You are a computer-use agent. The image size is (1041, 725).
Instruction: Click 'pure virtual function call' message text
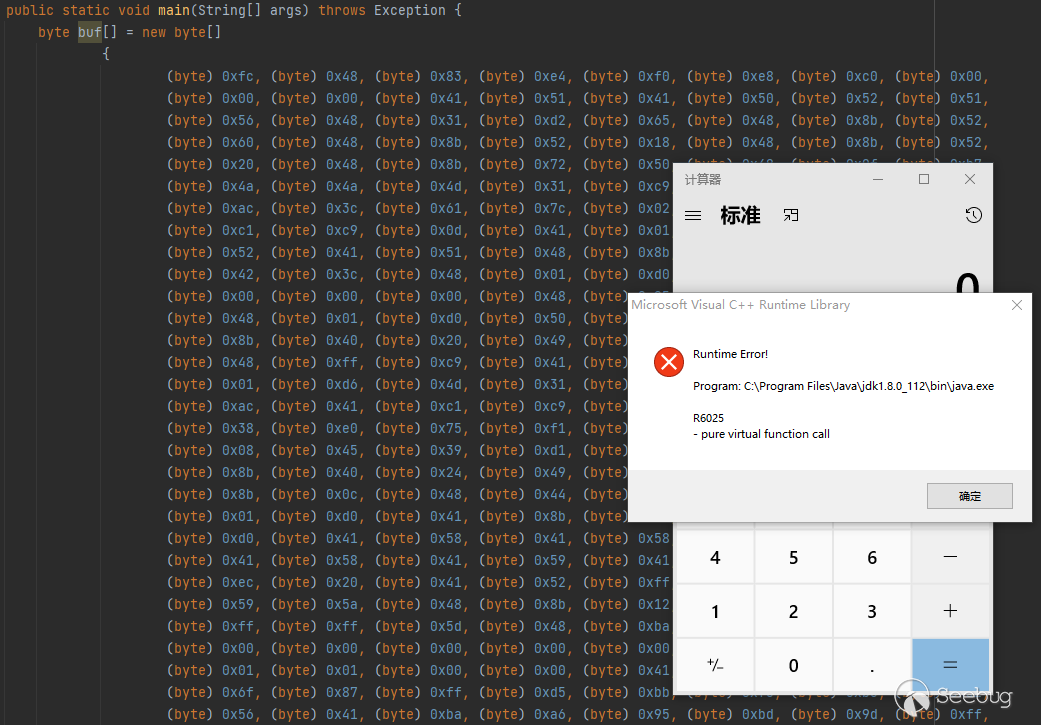click(765, 434)
